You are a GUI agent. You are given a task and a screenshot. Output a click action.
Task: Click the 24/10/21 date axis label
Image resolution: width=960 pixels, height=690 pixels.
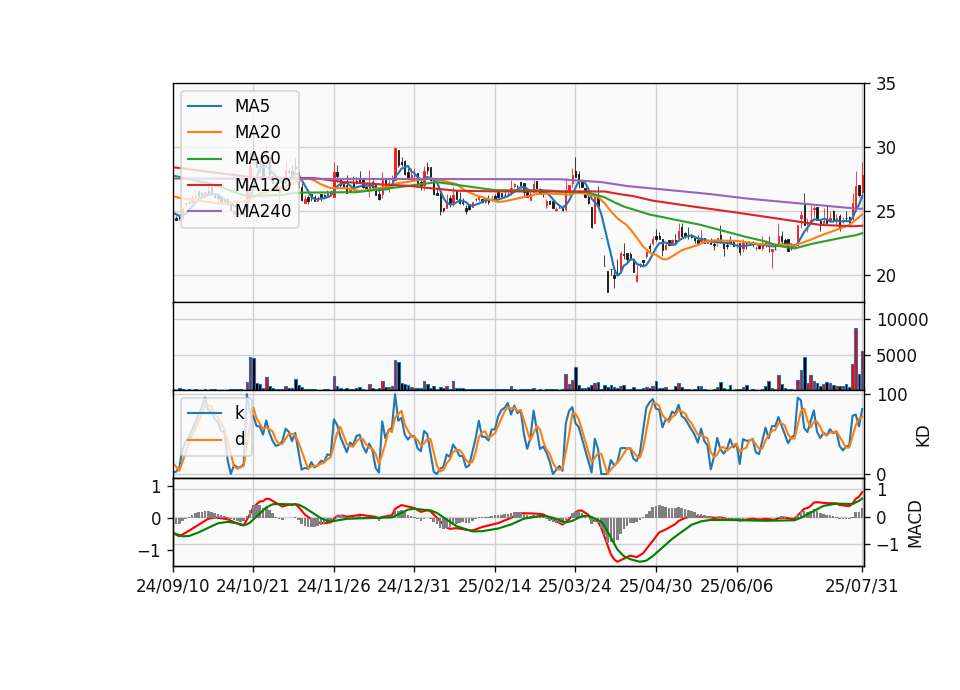click(253, 586)
